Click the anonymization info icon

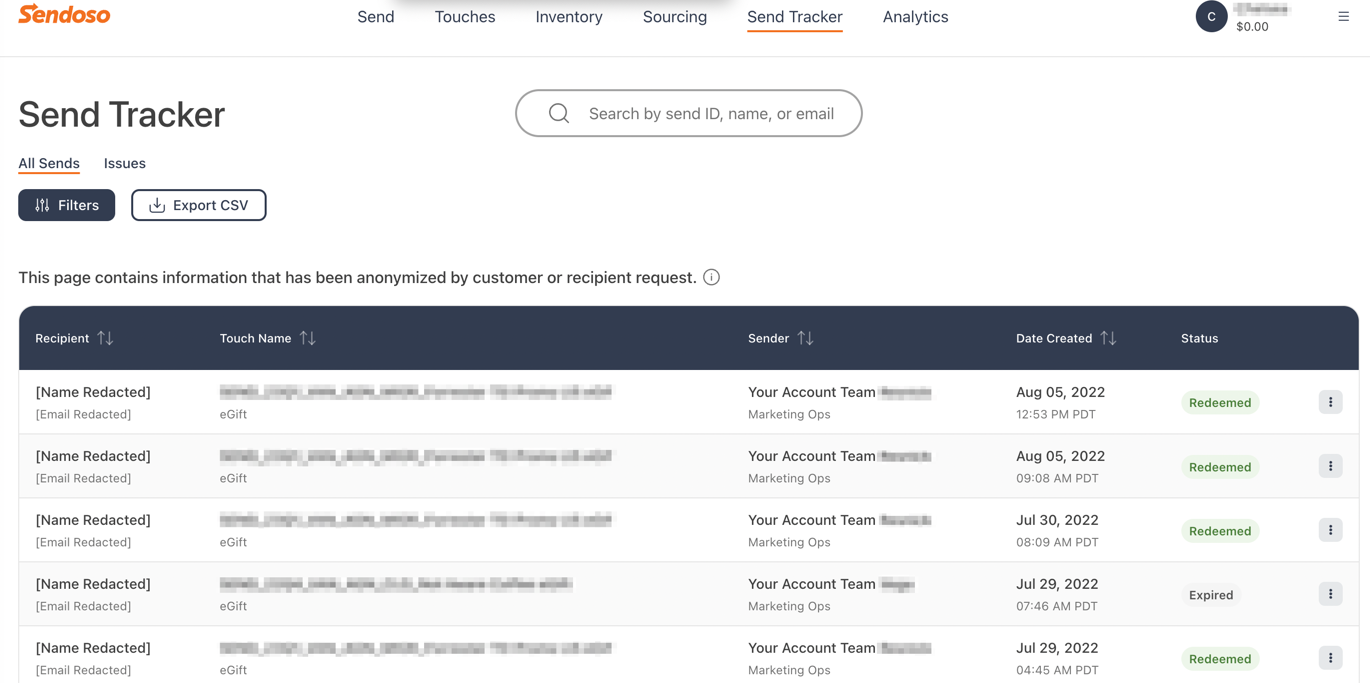tap(711, 277)
